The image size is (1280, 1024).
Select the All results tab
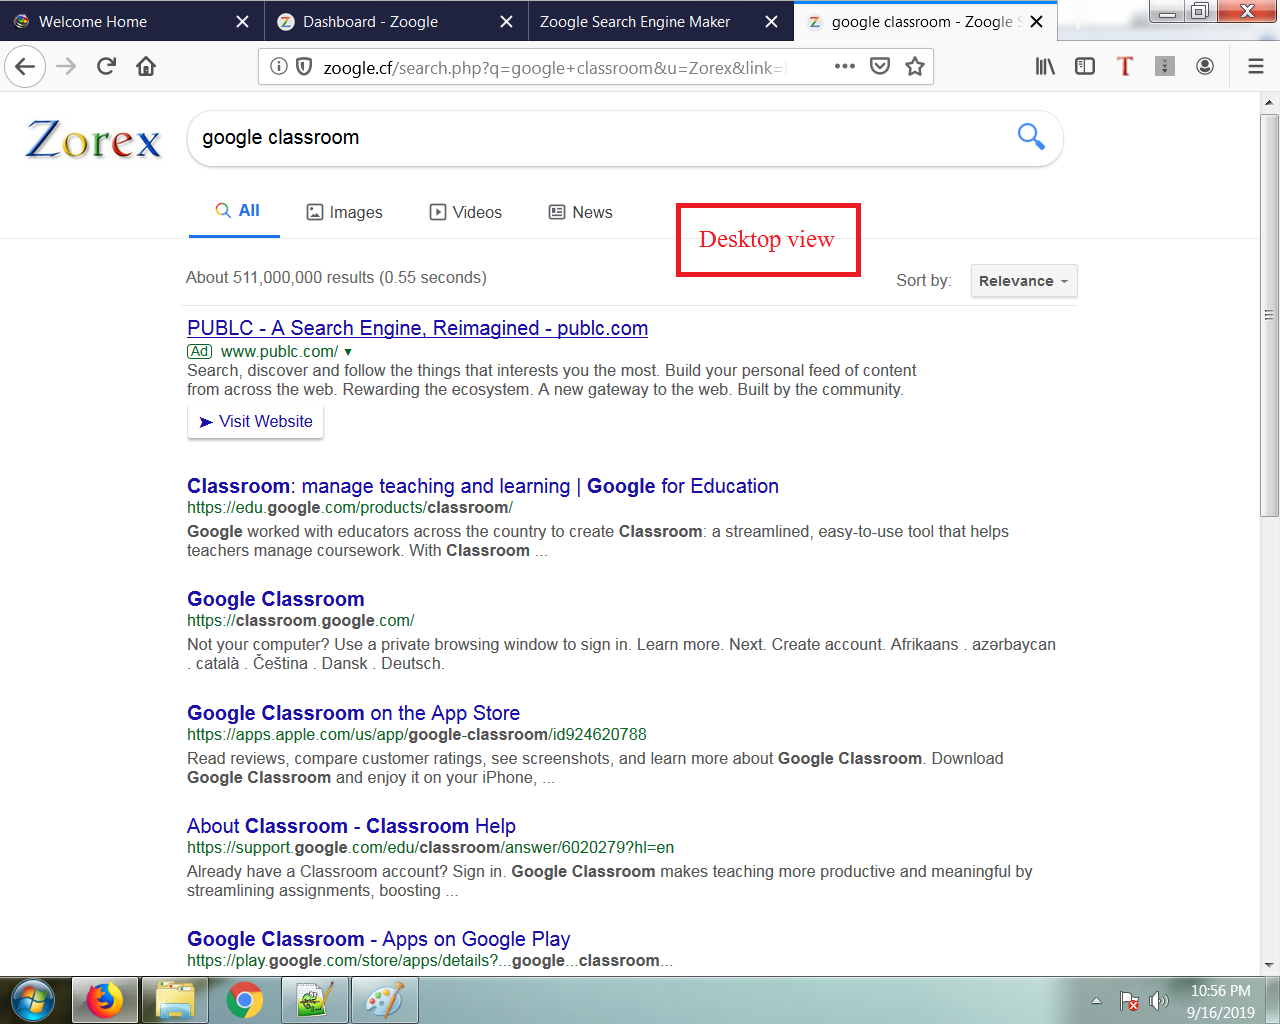pyautogui.click(x=237, y=211)
